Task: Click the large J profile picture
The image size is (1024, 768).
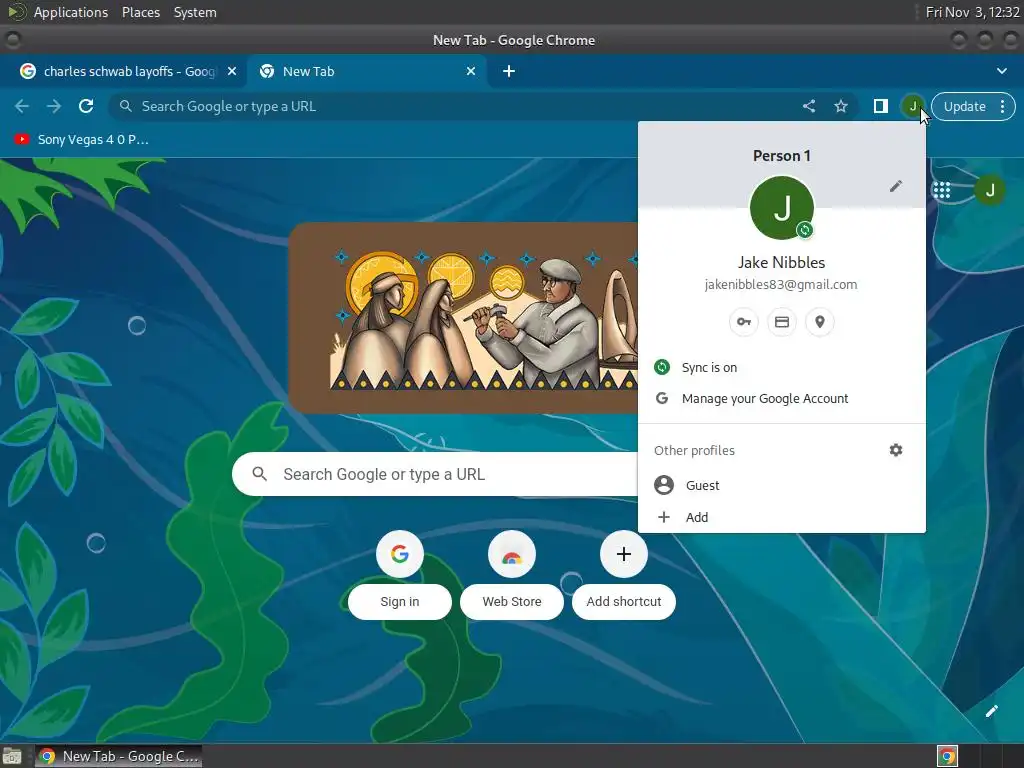Action: pyautogui.click(x=782, y=208)
